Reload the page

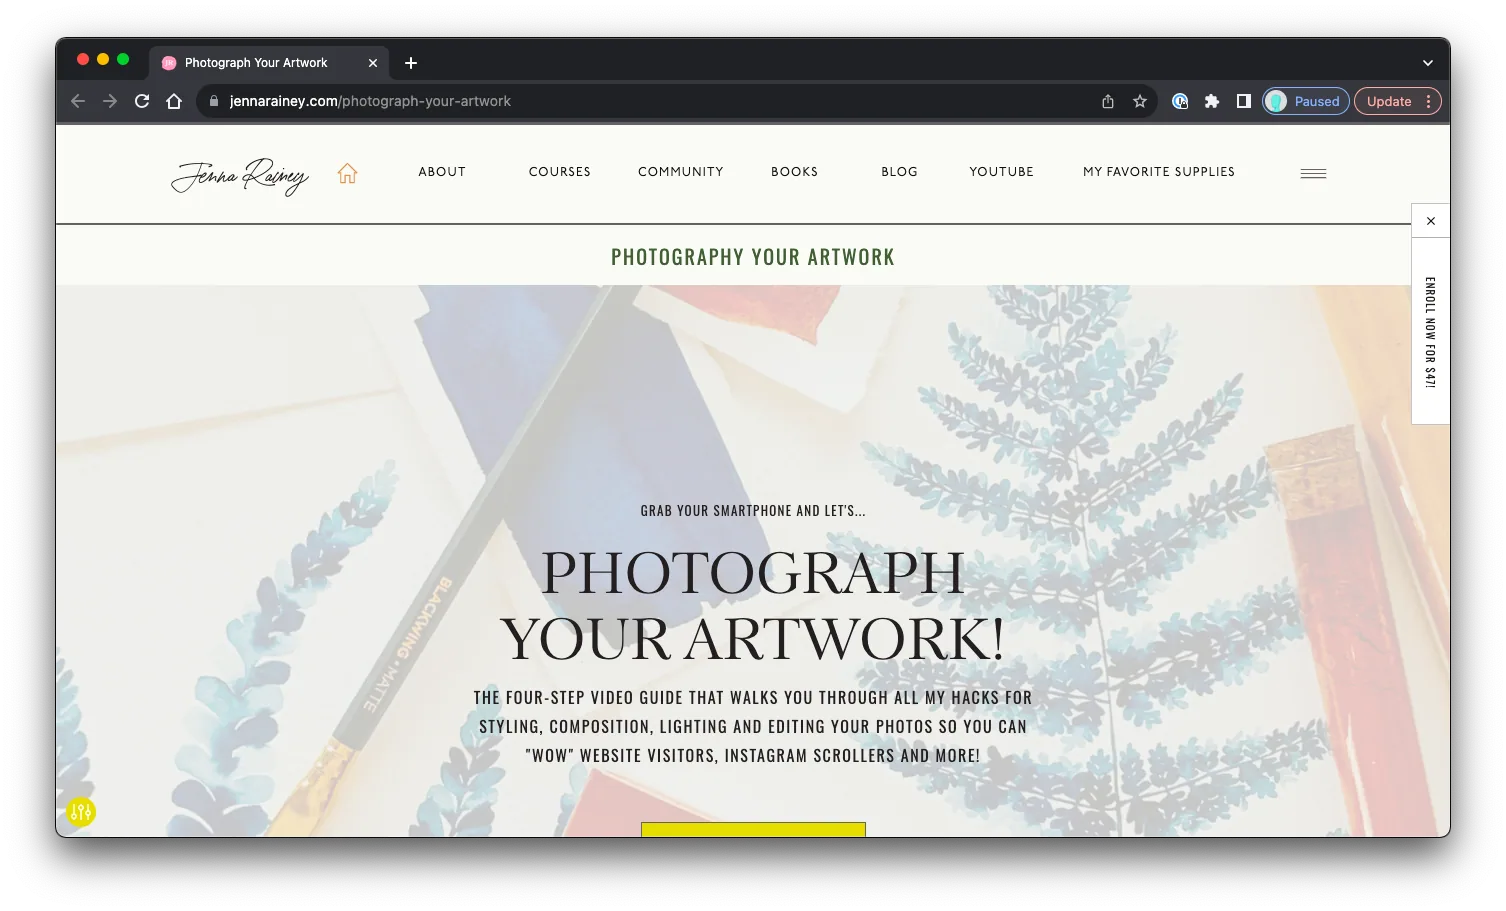[x=142, y=101]
